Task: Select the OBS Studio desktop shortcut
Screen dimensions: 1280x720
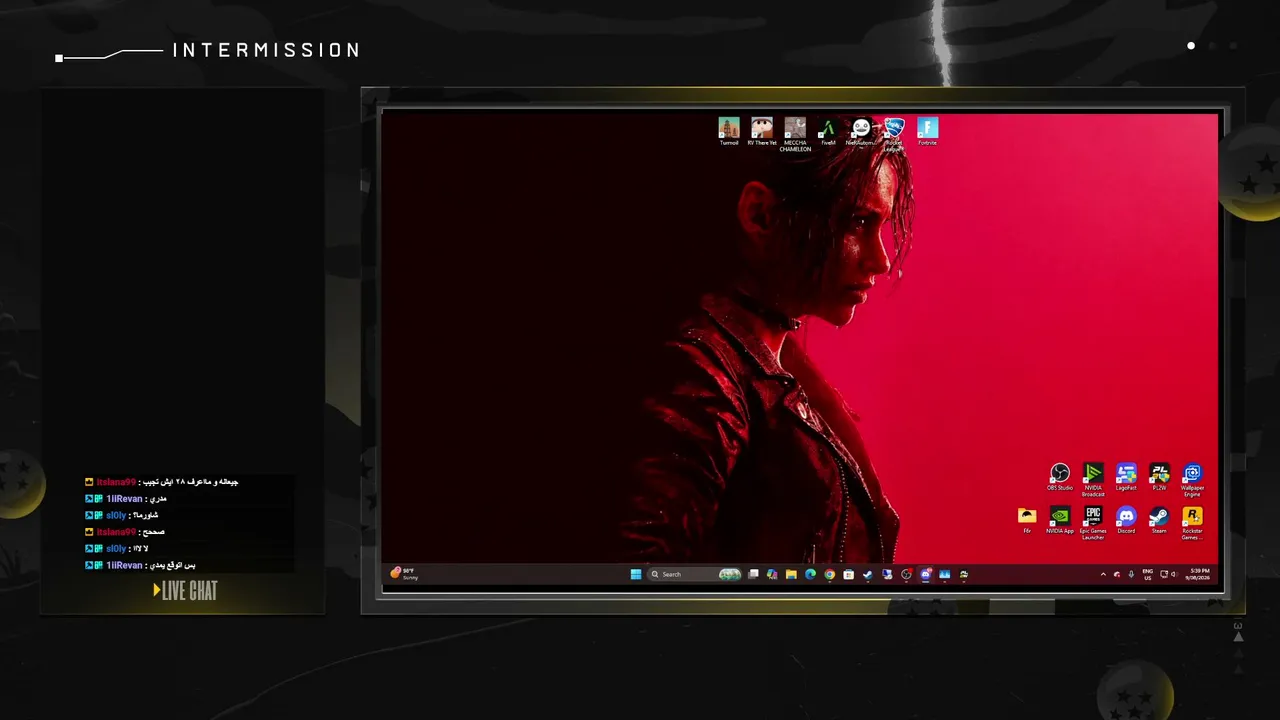Action: tap(1060, 477)
